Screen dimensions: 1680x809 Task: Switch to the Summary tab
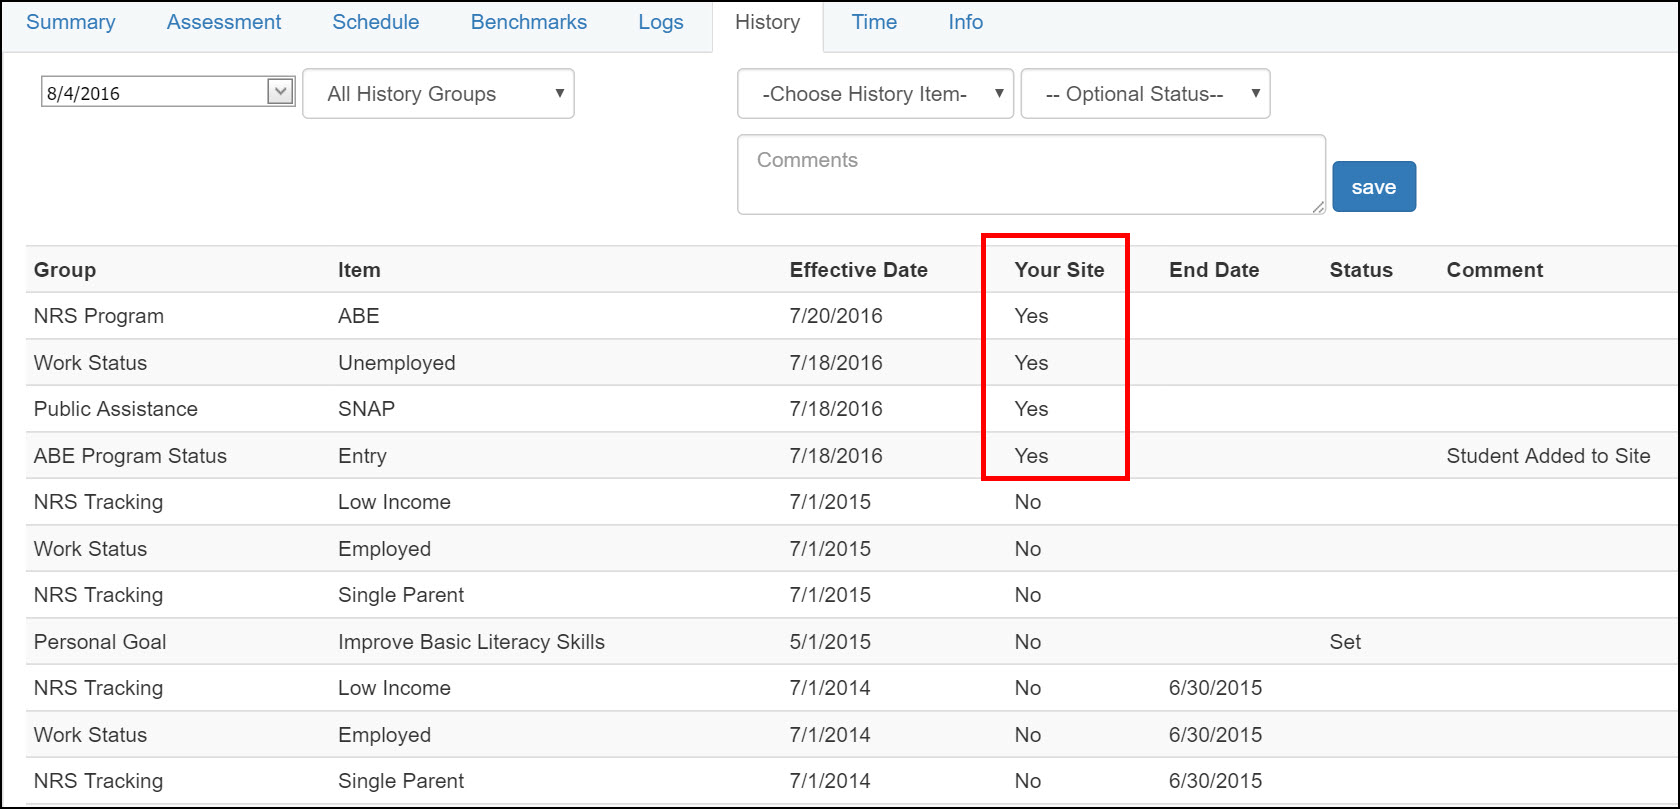[x=70, y=22]
